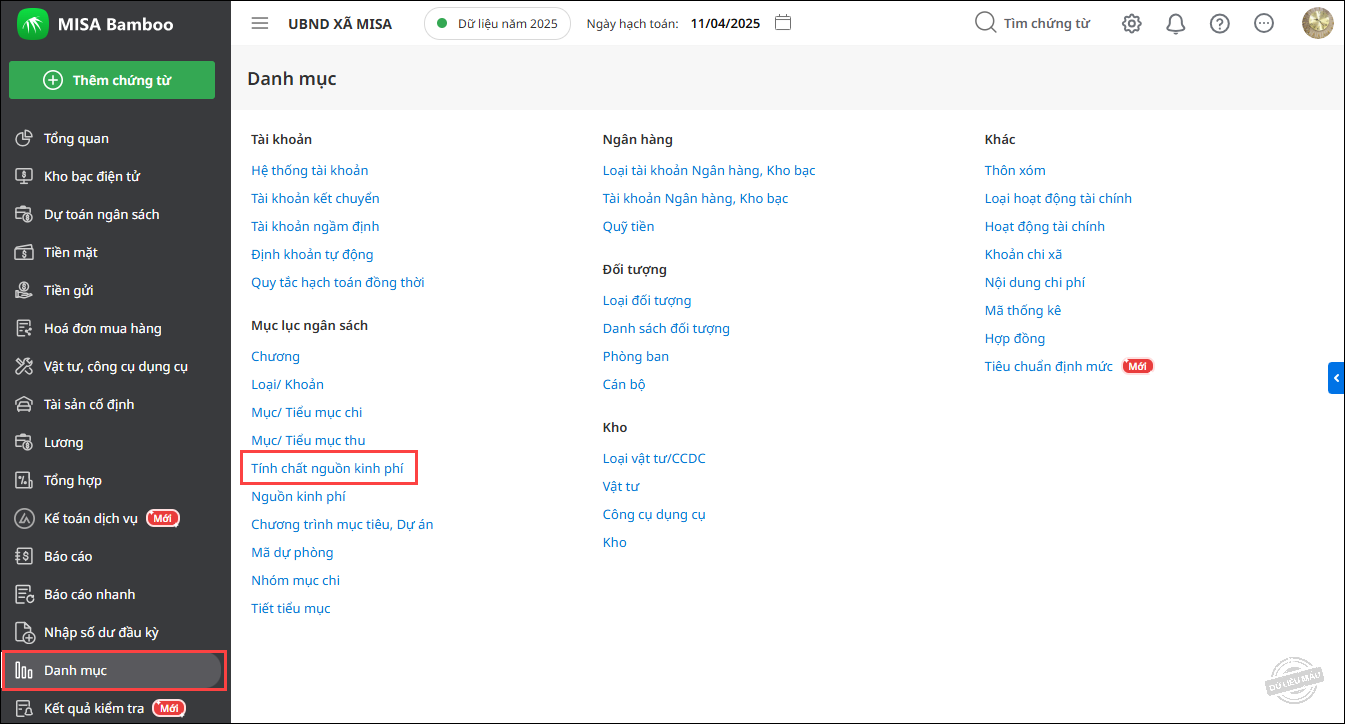Open Loại tài khoản Ngân hàng, Kho bạc
This screenshot has width=1345, height=724.
(709, 170)
